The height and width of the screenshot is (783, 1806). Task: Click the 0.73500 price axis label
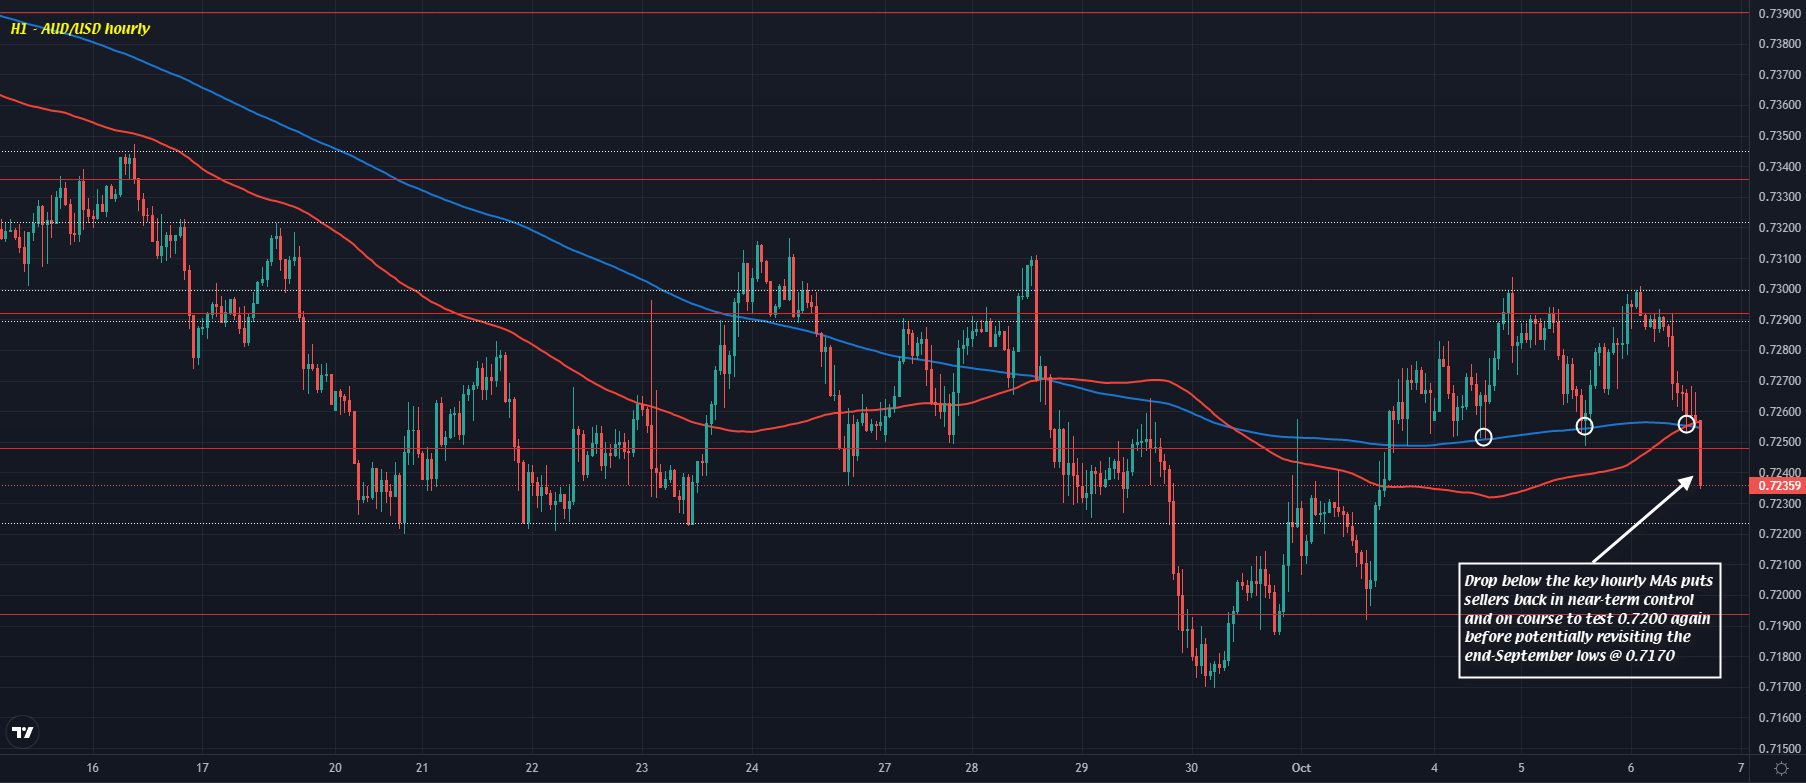point(1780,136)
